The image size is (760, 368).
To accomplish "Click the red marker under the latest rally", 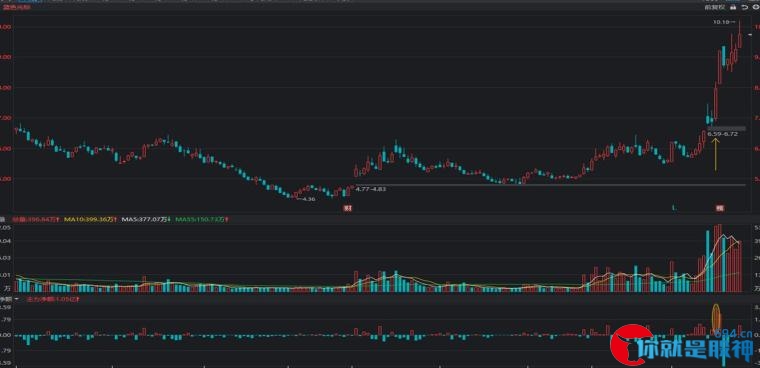I will (720, 208).
